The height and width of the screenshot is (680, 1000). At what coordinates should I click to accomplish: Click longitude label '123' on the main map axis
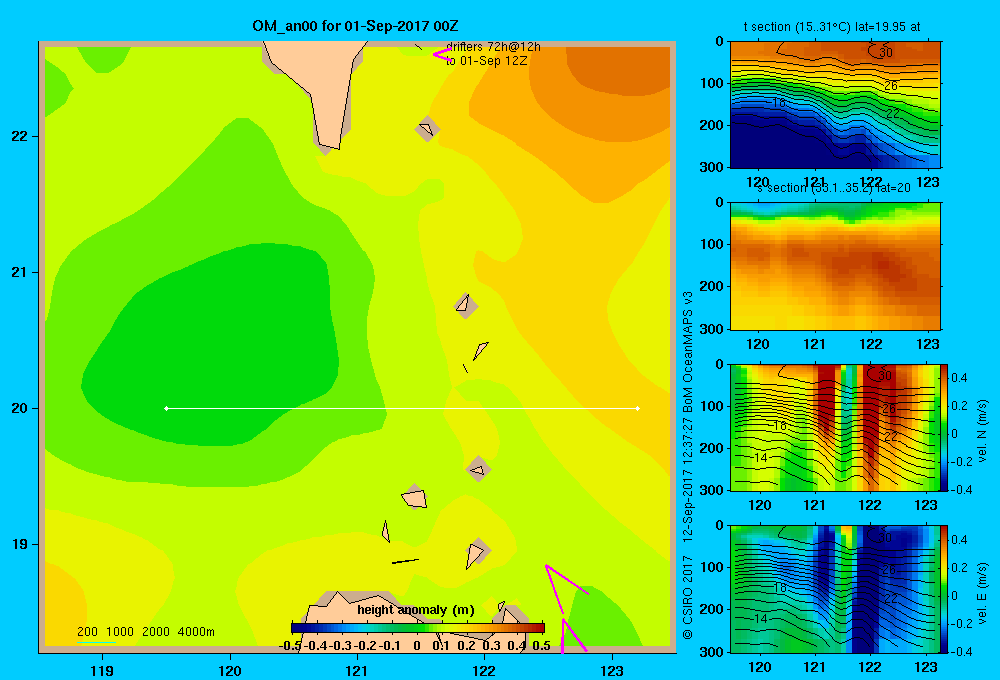click(x=612, y=670)
